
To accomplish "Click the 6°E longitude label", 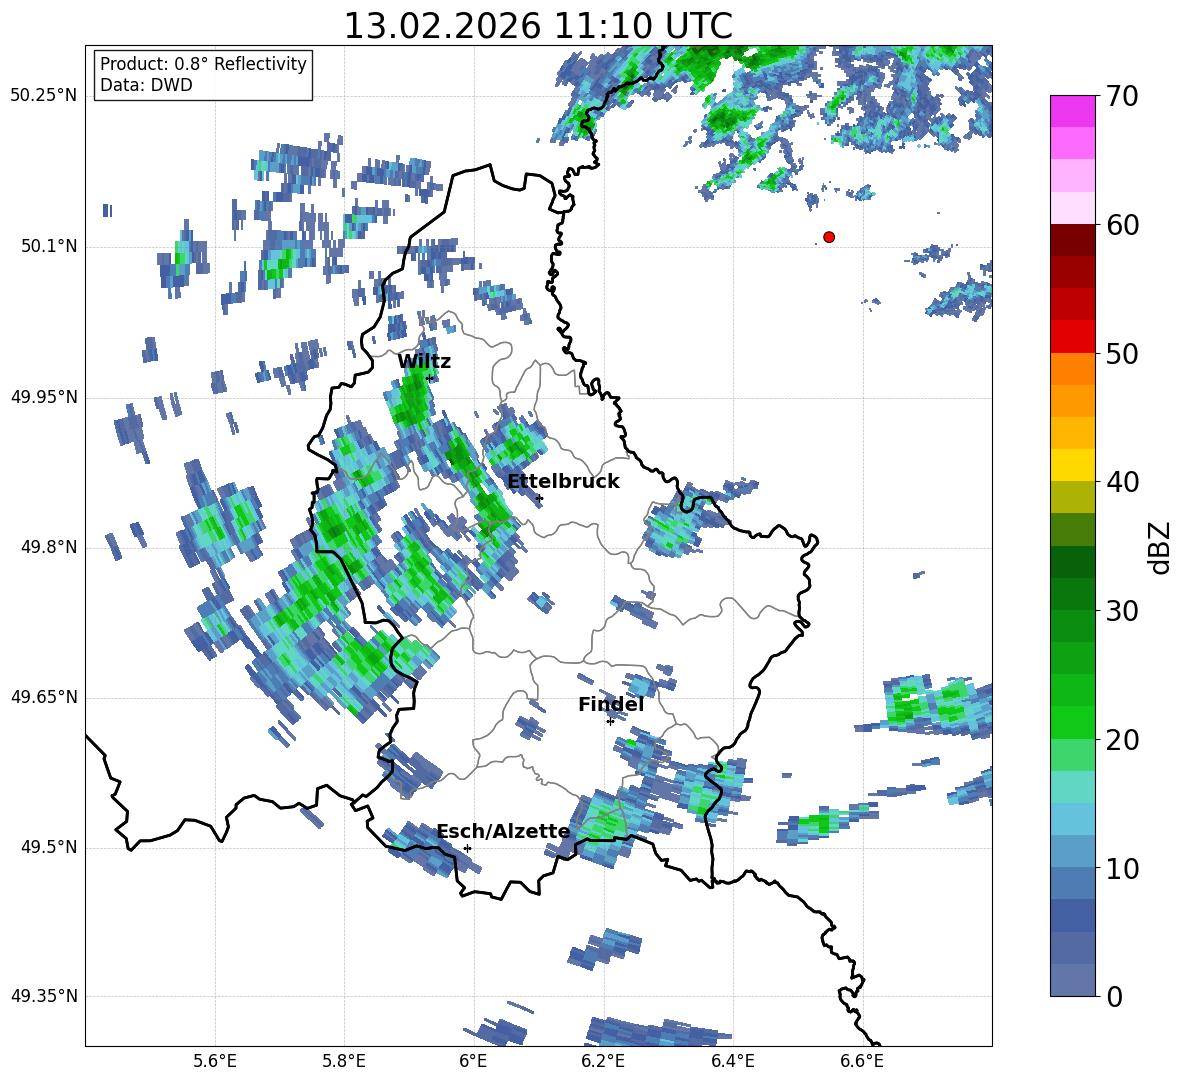I will tap(473, 1061).
